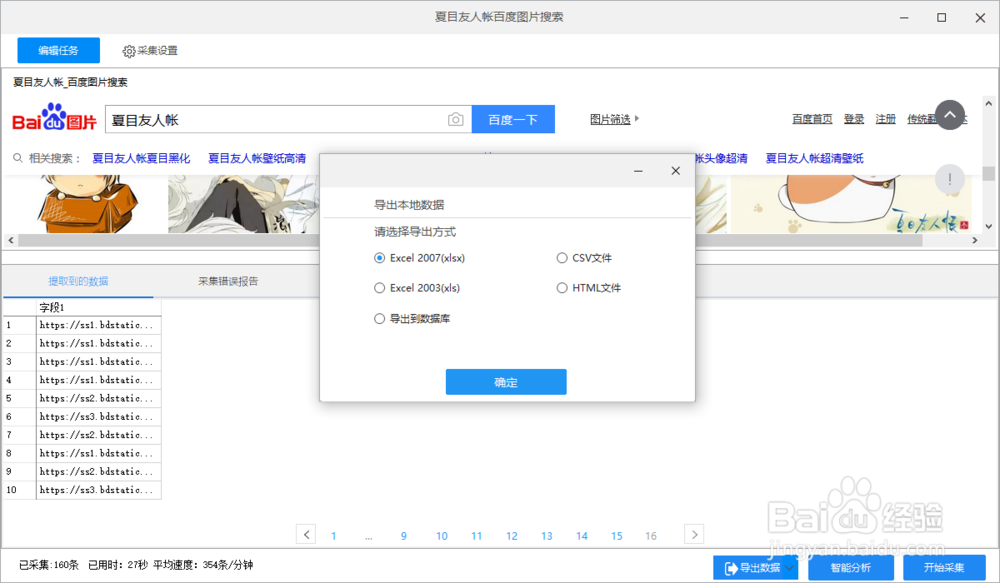Image resolution: width=1000 pixels, height=583 pixels.
Task: Open the 导出数据 dropdown arrow
Action: tap(790, 568)
